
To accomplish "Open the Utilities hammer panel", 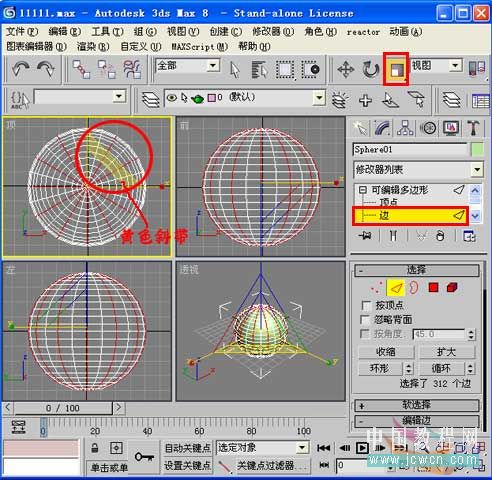I will [x=473, y=128].
